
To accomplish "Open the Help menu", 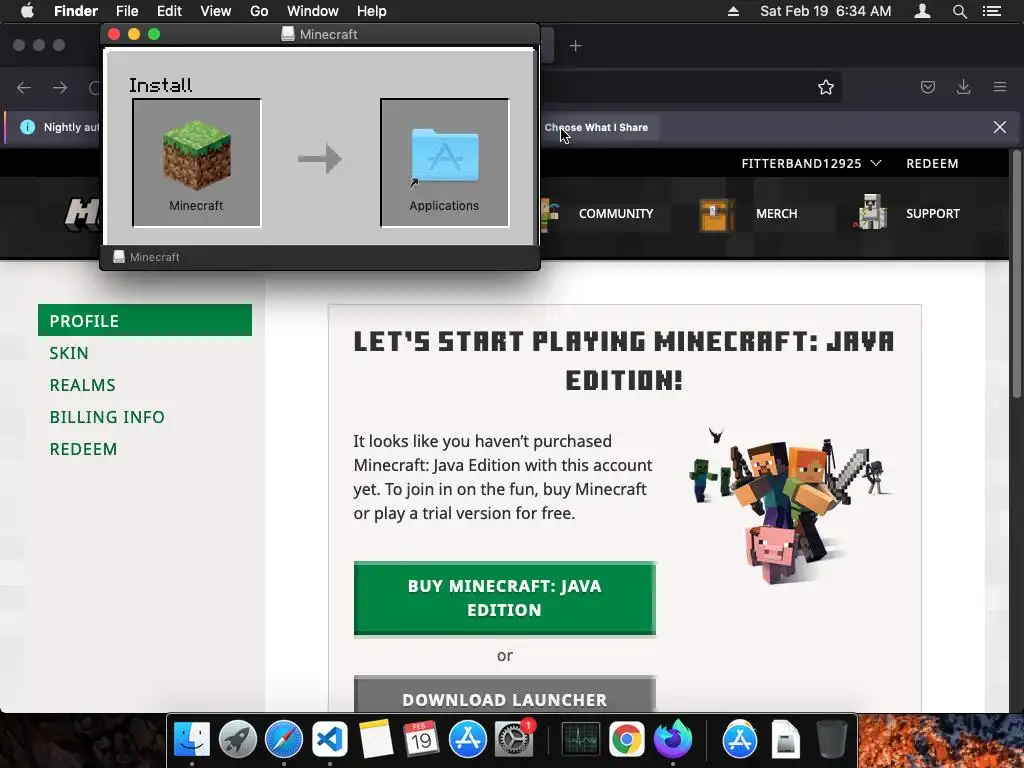I will tap(372, 11).
